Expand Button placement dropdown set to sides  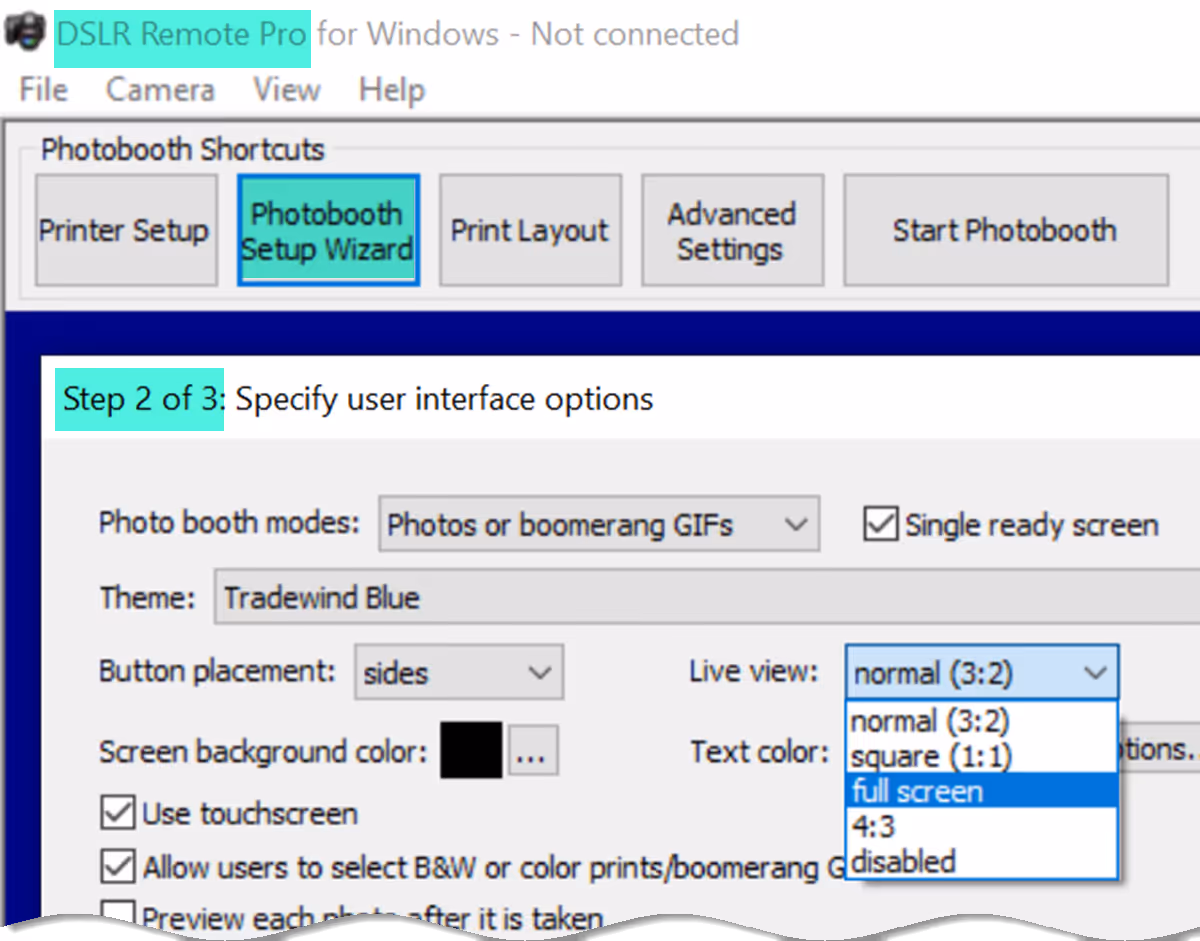click(459, 672)
